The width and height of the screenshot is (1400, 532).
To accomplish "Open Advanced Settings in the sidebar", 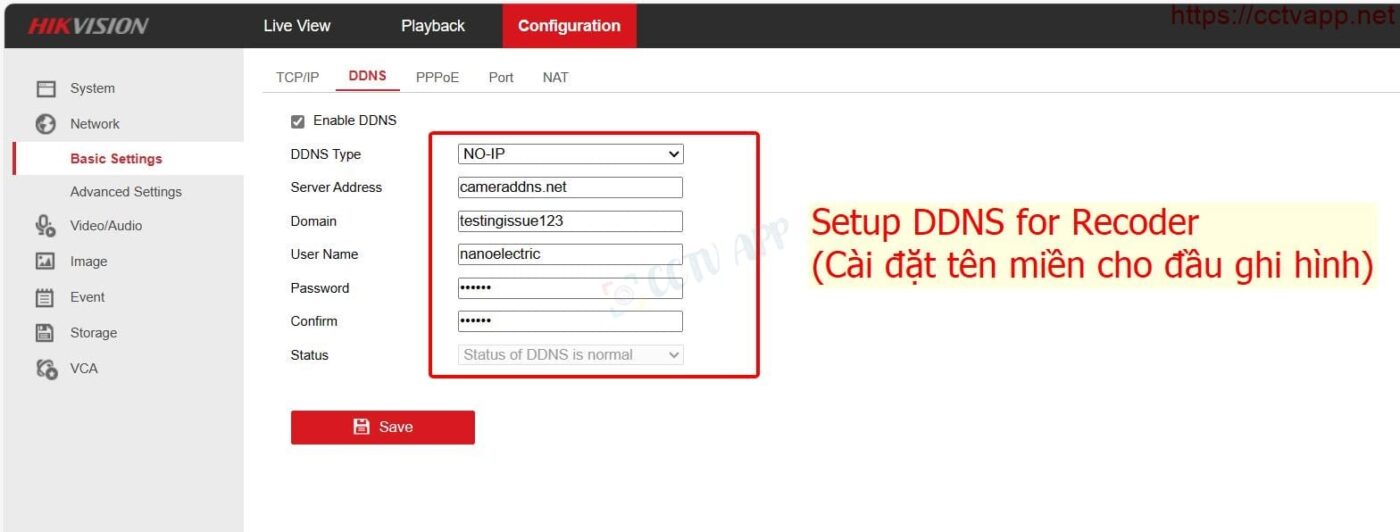I will click(126, 192).
